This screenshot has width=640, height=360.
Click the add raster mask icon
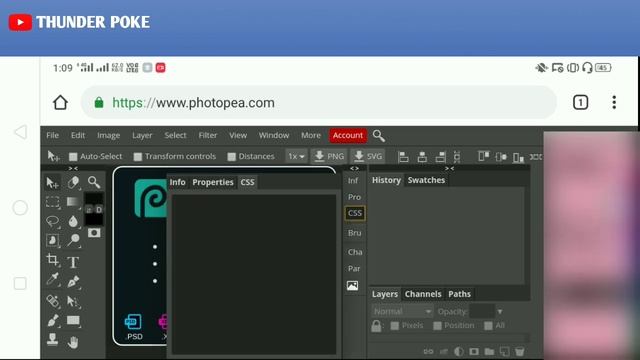(473, 351)
